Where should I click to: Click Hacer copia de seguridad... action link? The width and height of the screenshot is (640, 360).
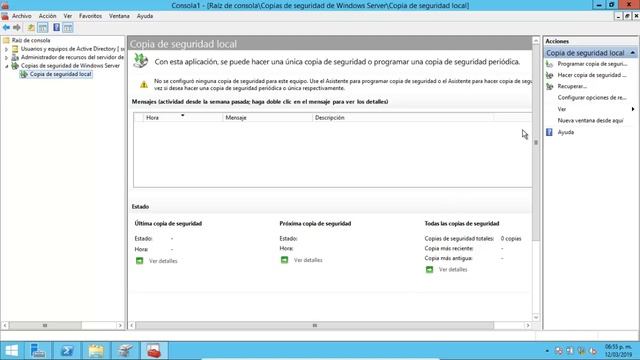click(592, 75)
